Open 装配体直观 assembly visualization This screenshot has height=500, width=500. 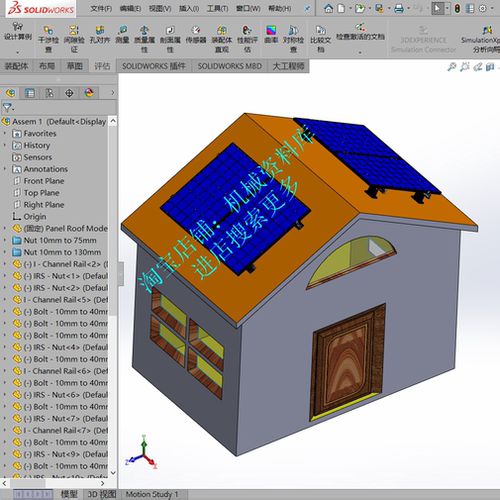click(222, 40)
